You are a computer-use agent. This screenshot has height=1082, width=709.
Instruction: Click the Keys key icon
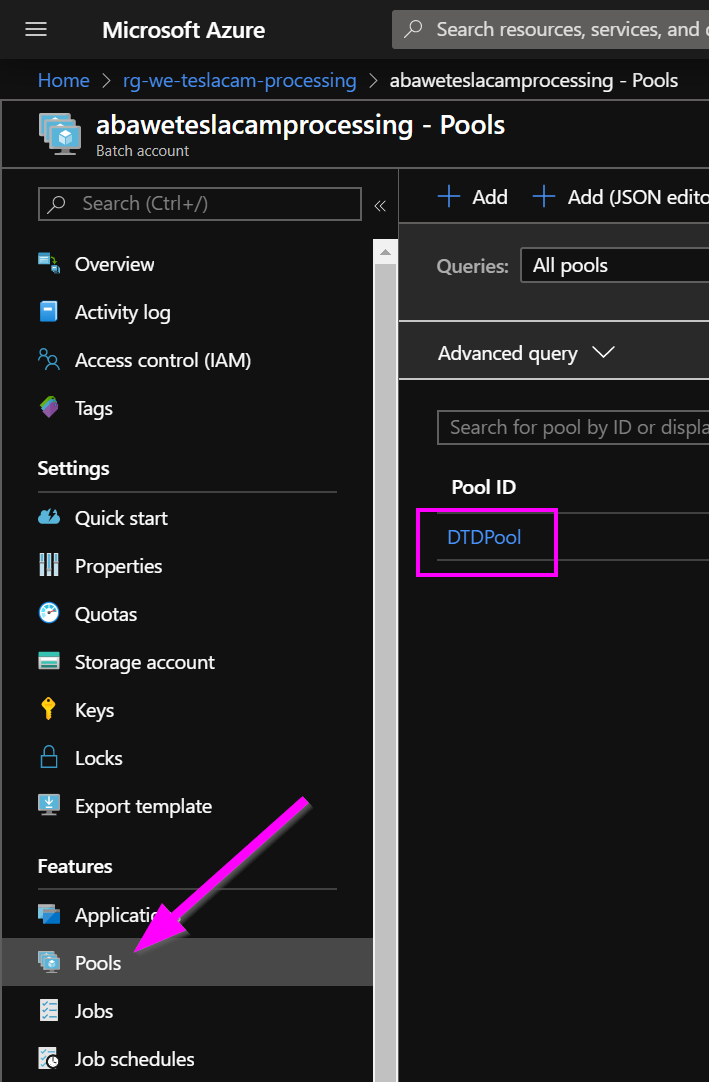pyautogui.click(x=48, y=709)
